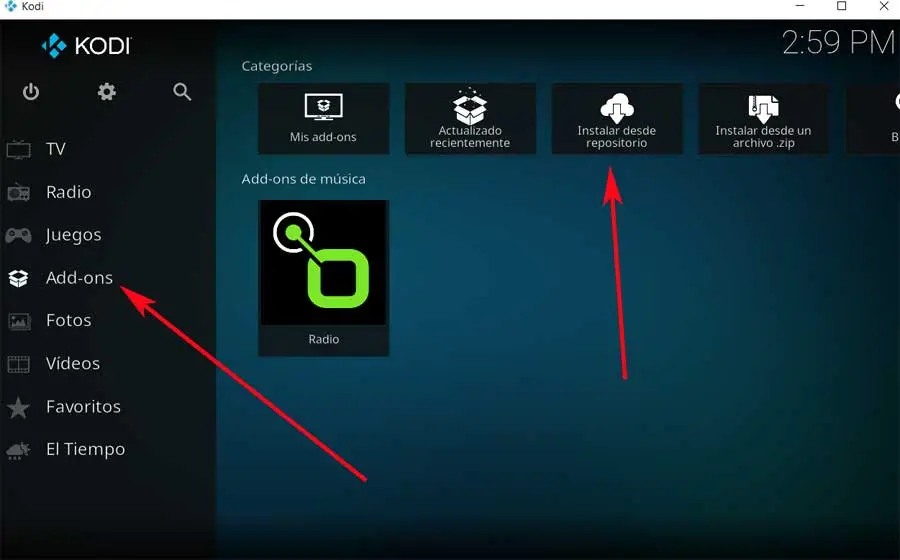This screenshot has width=900, height=560.
Task: Minimize the Kodi window
Action: click(800, 6)
